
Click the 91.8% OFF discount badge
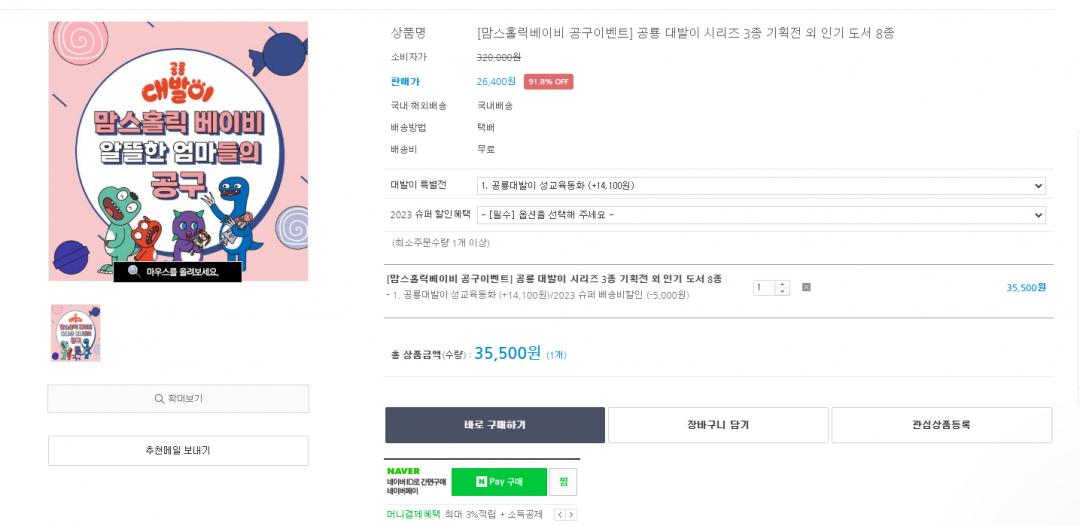click(548, 82)
